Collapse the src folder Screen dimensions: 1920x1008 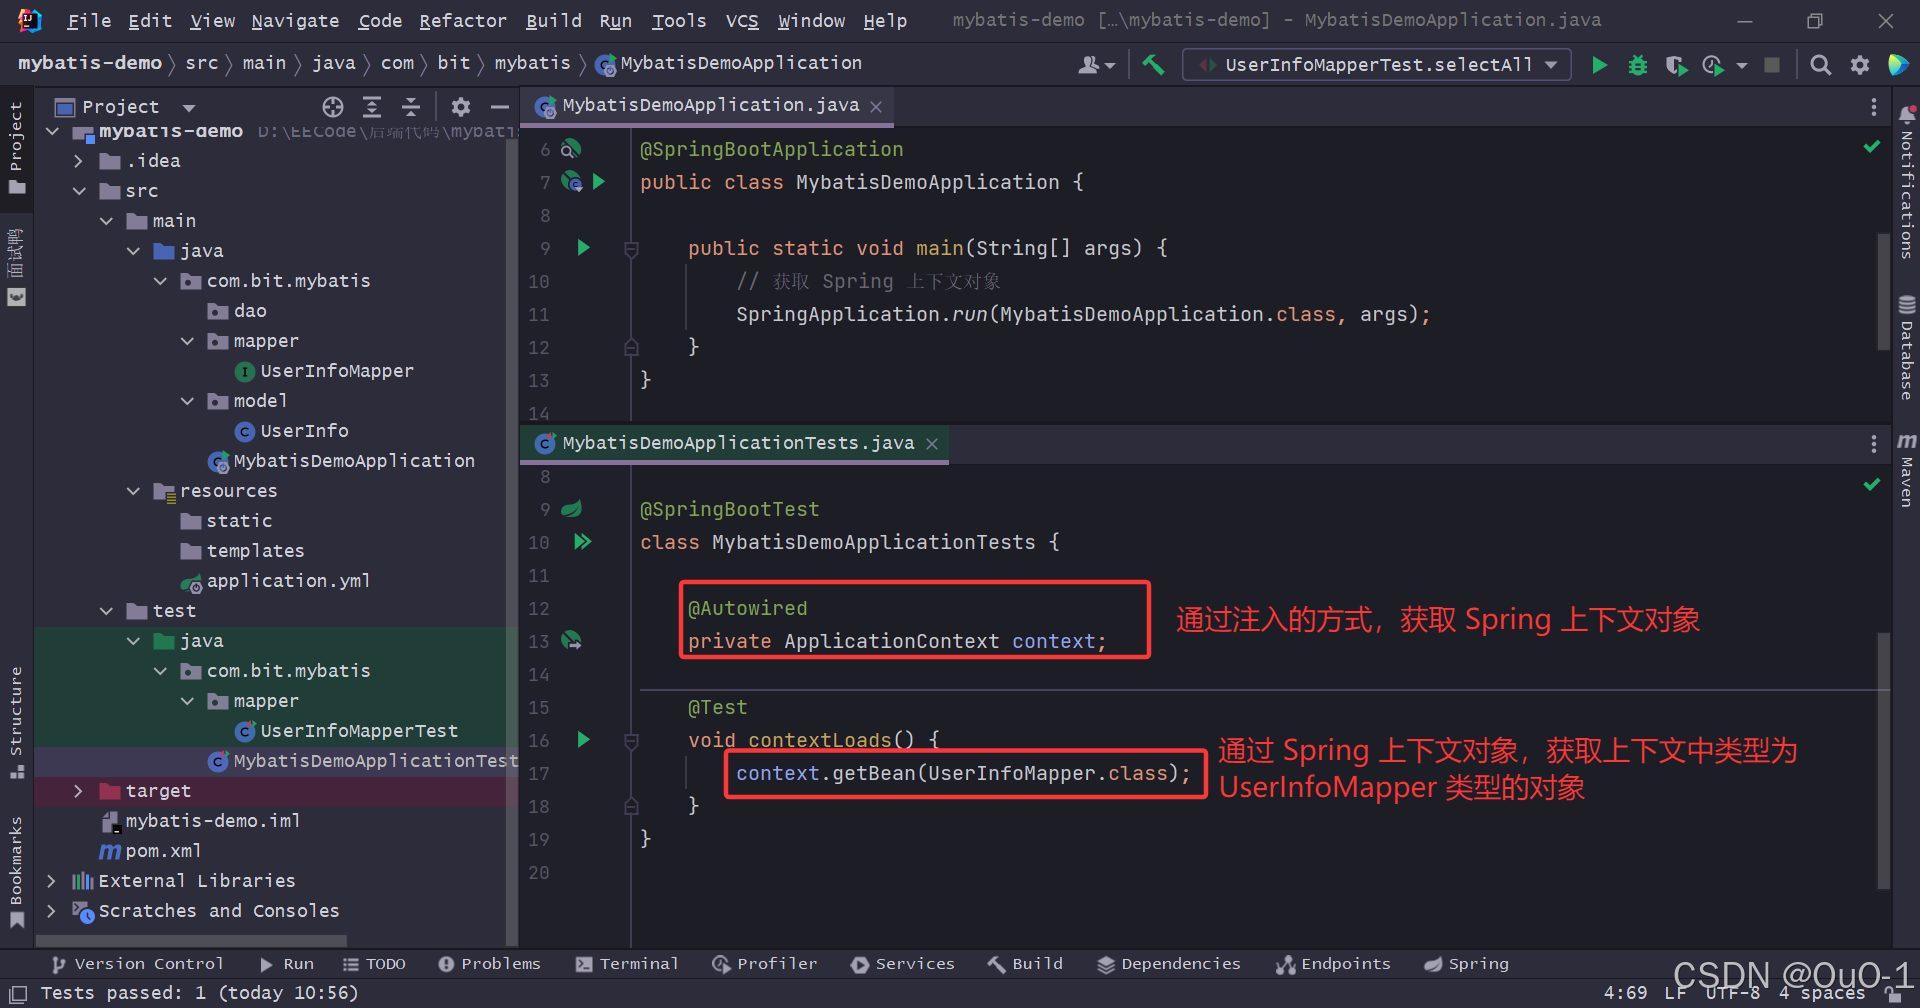[x=79, y=191]
